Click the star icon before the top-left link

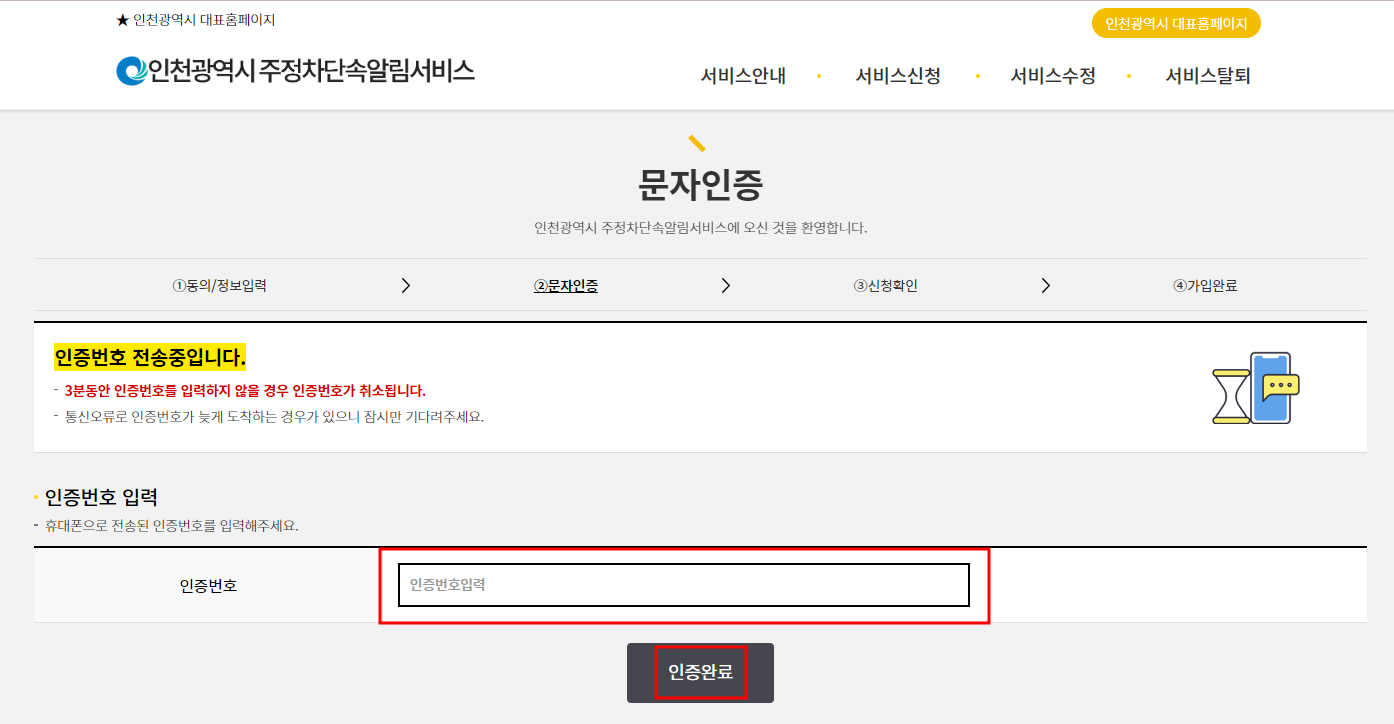(x=122, y=18)
